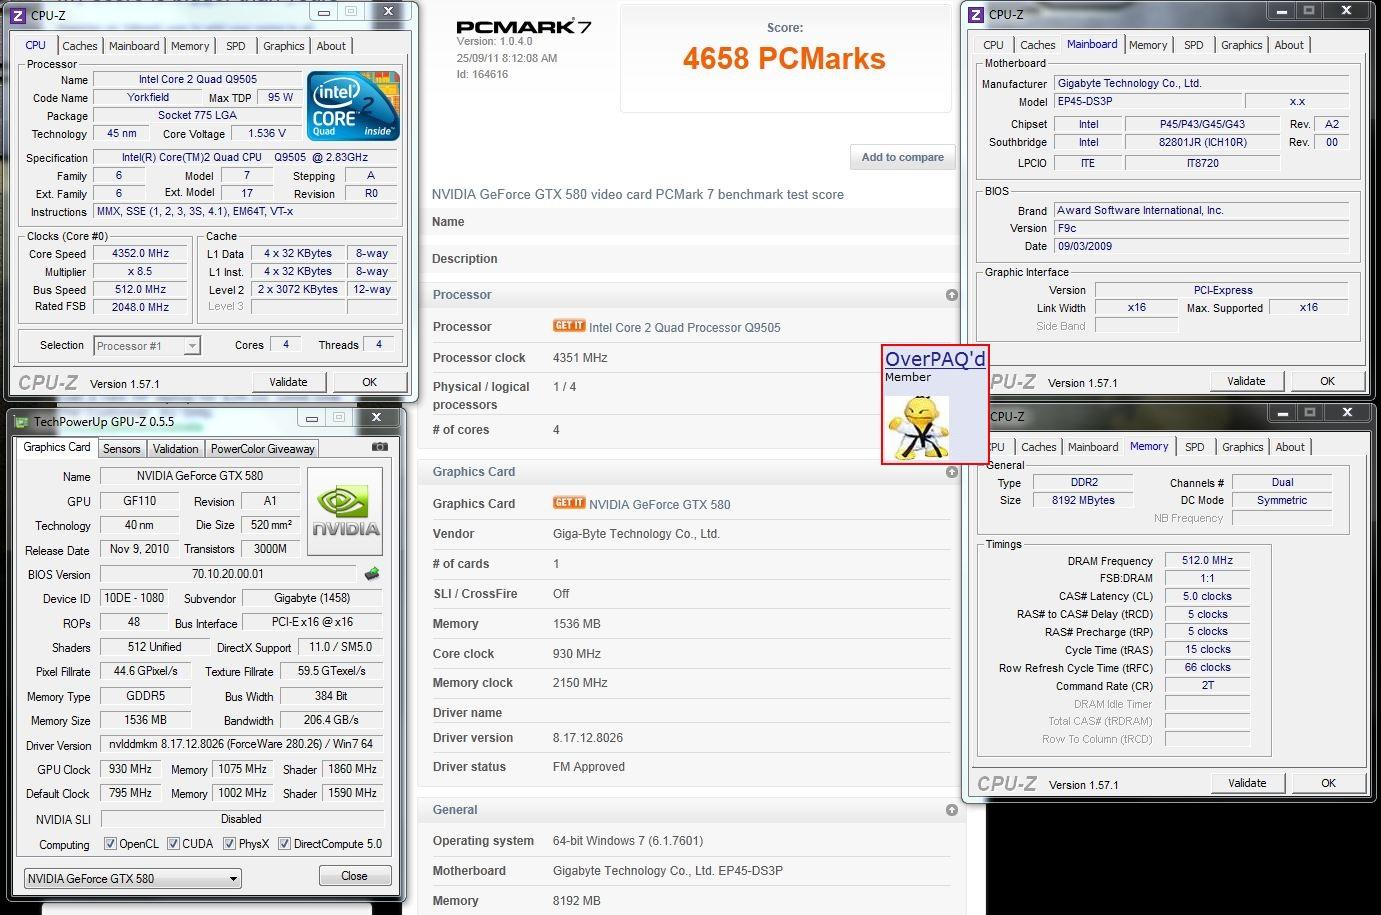Click OK in Mainboard CPU-Z window

tap(1327, 381)
